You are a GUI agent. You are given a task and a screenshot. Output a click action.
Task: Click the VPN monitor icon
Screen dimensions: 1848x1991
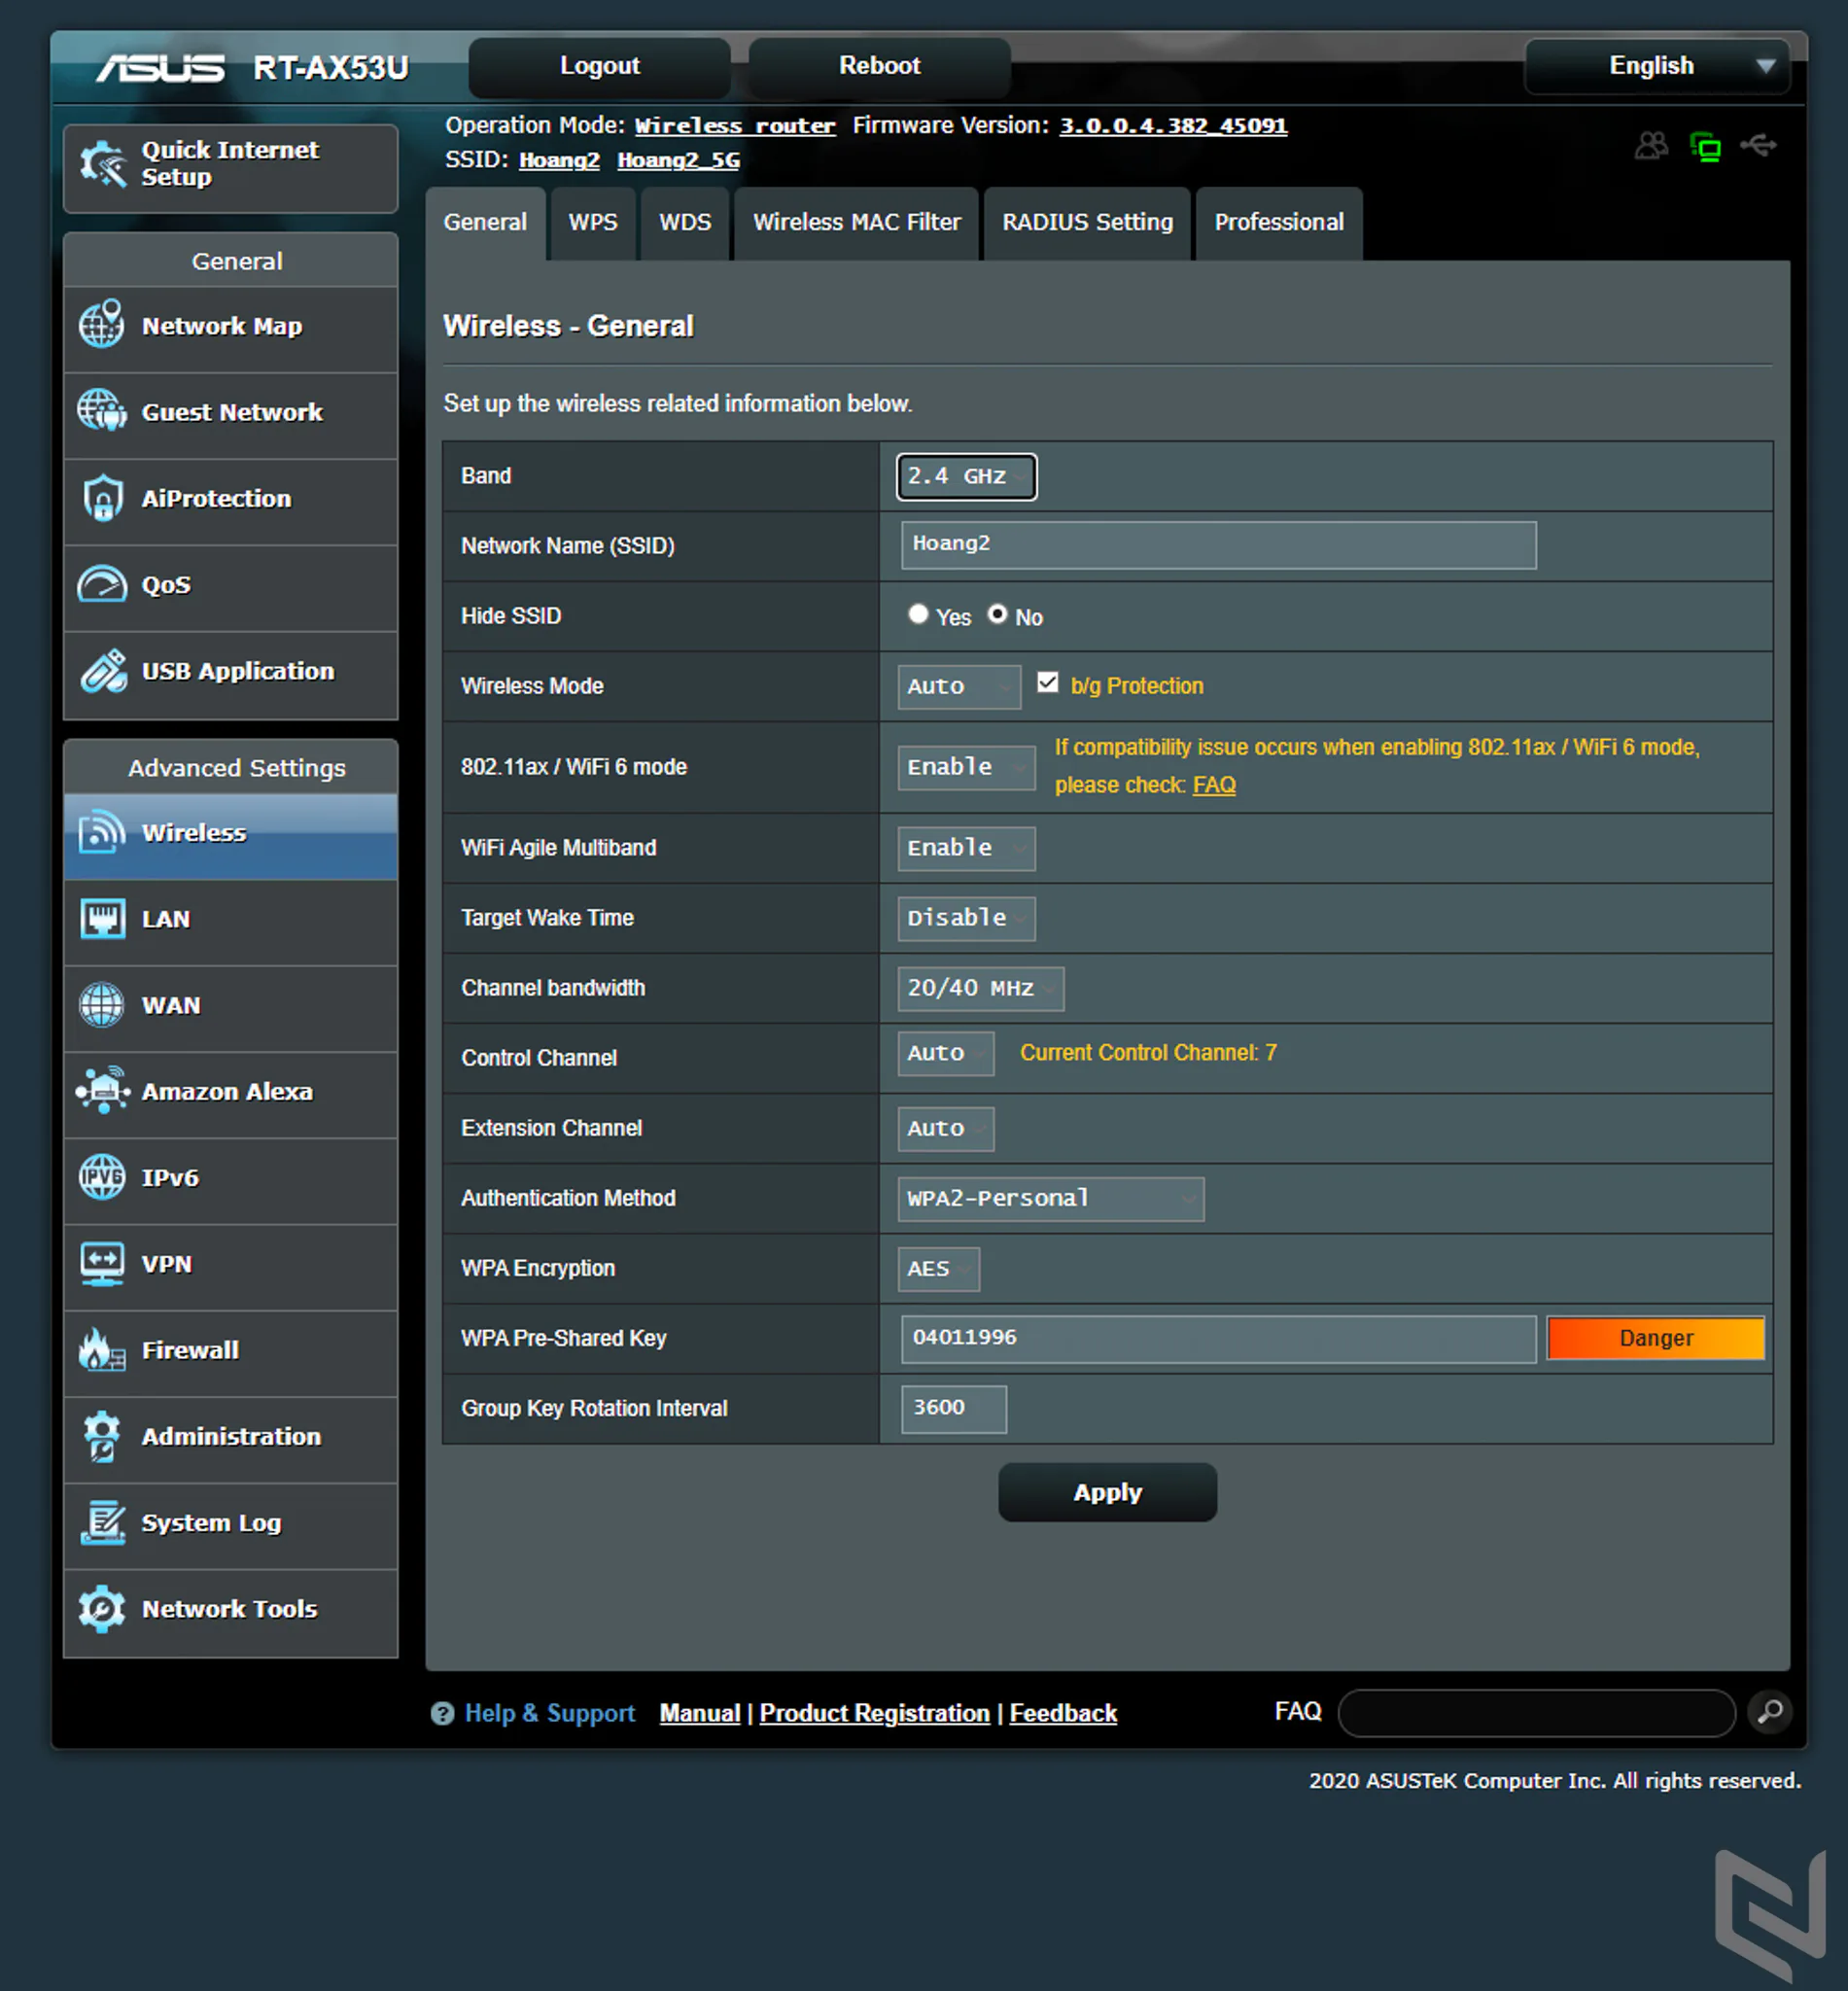(x=102, y=1264)
